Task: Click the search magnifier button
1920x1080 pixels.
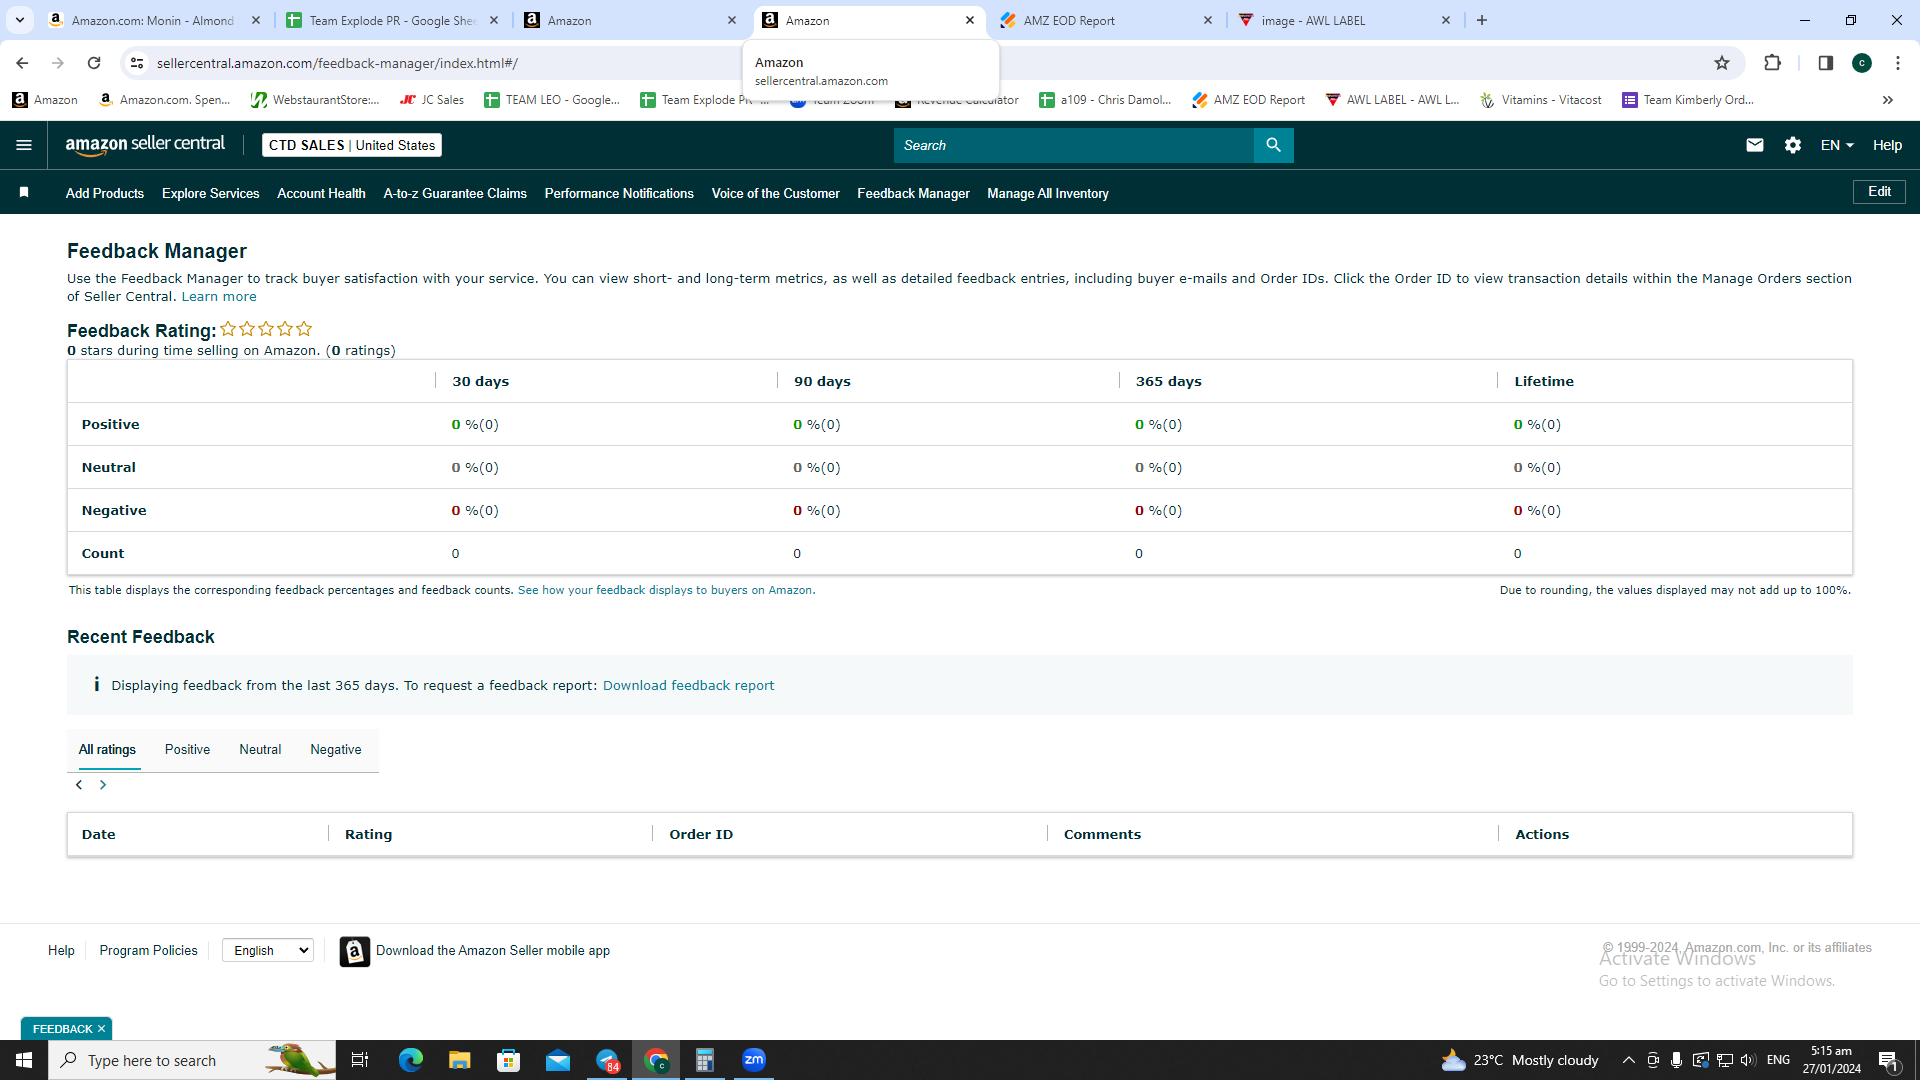Action: [1273, 145]
